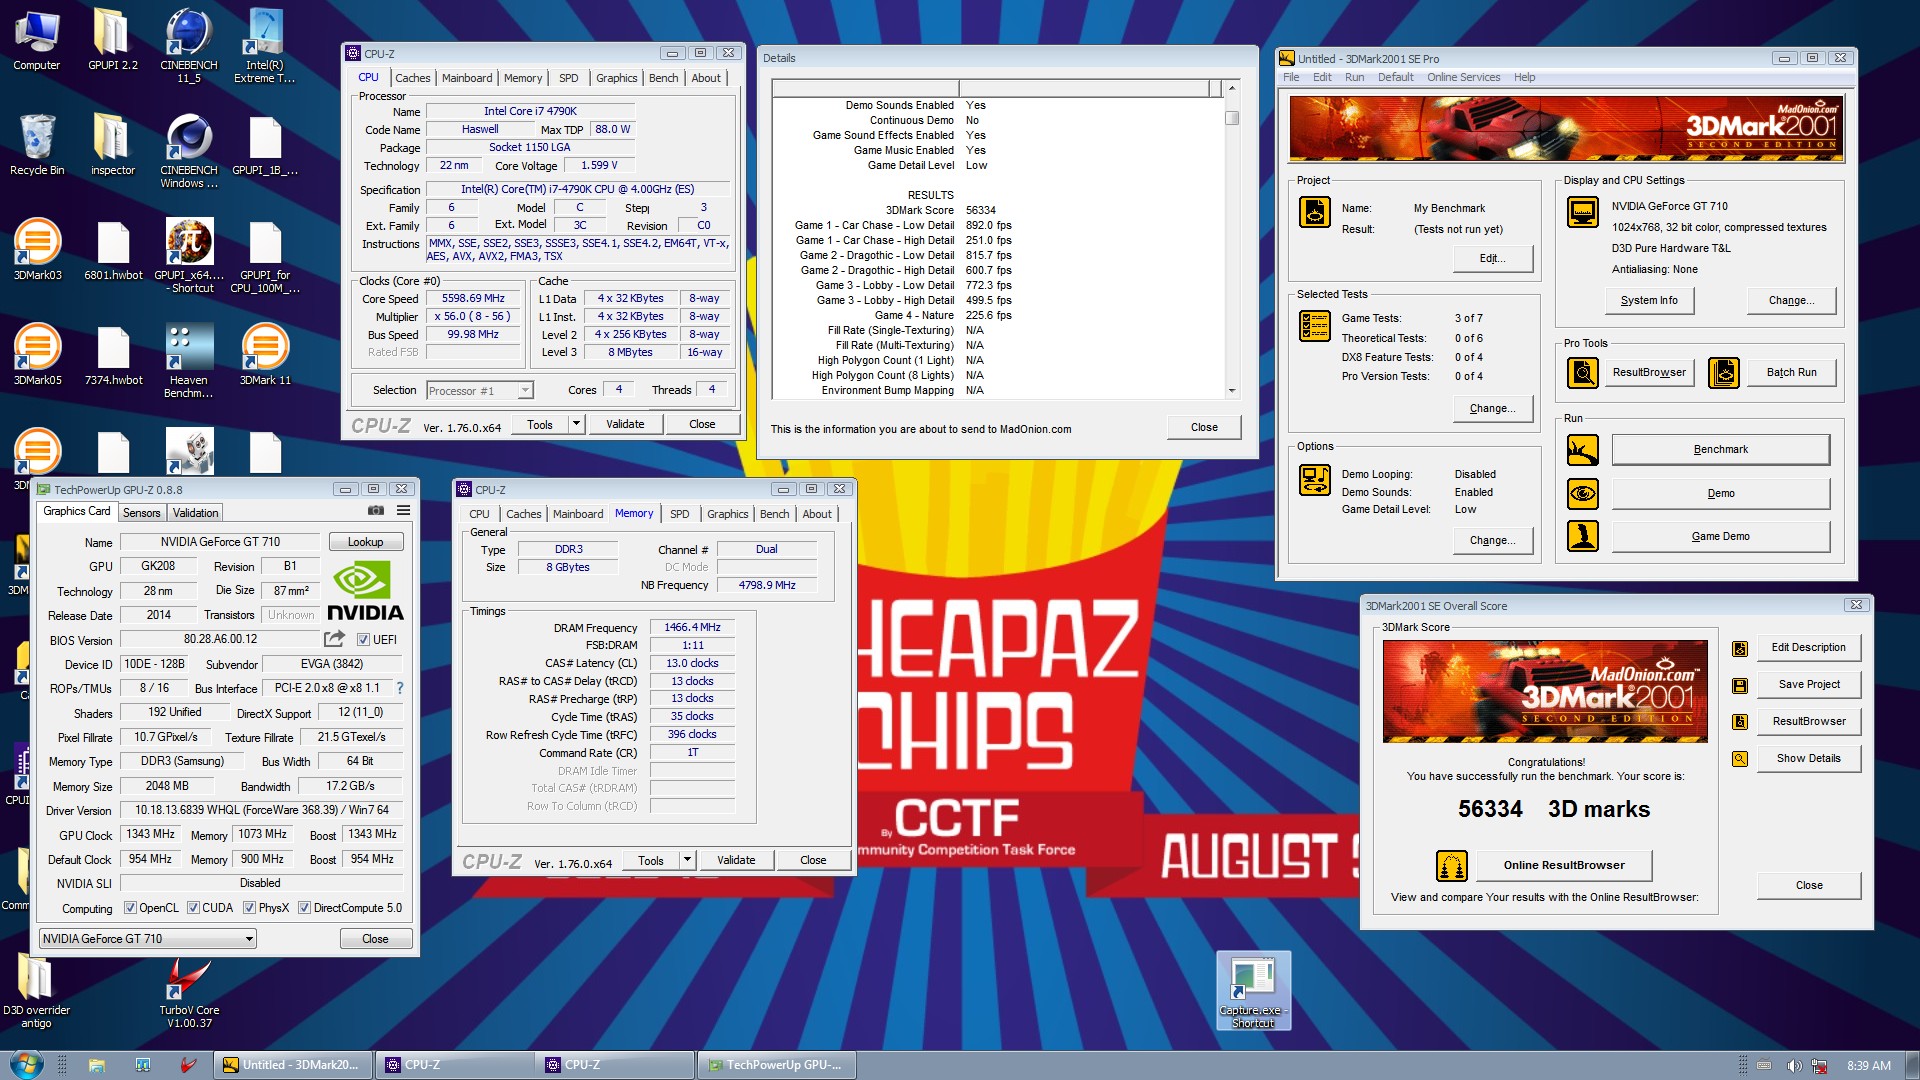Open Tools dropdown arrow in top CPU-Z
Screen dimensions: 1920x1080
(576, 424)
